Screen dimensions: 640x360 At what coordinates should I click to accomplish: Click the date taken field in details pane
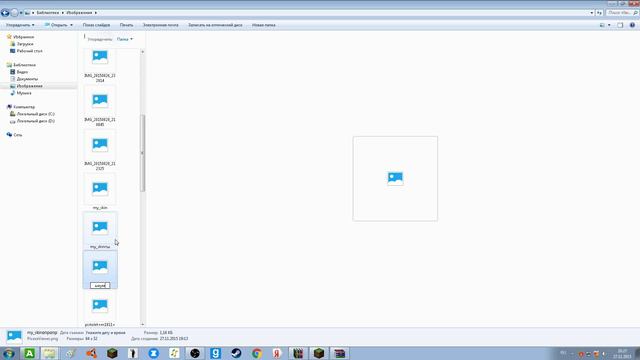105,333
